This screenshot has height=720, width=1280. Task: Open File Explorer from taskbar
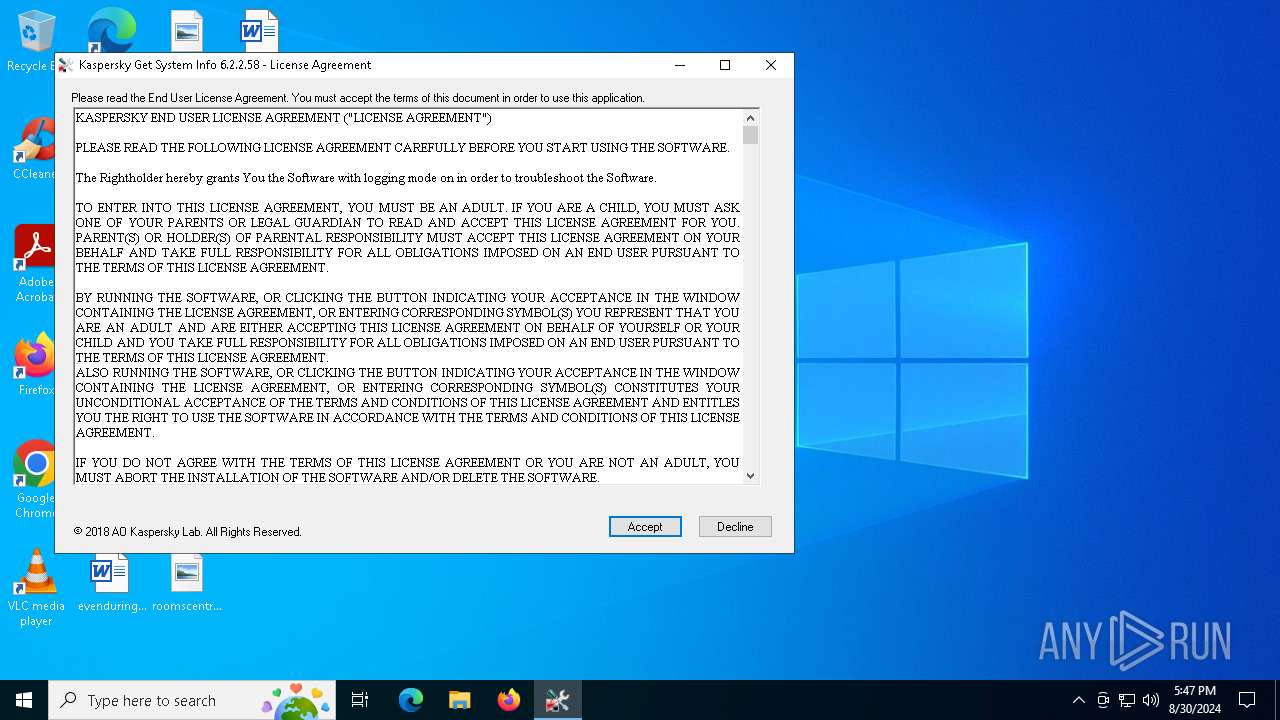coord(460,700)
